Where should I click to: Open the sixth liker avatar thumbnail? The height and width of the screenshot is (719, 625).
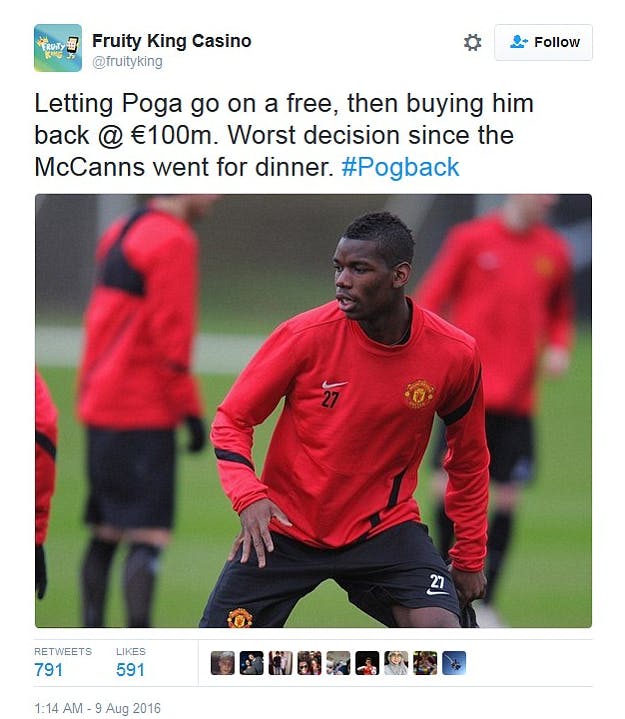(x=367, y=663)
